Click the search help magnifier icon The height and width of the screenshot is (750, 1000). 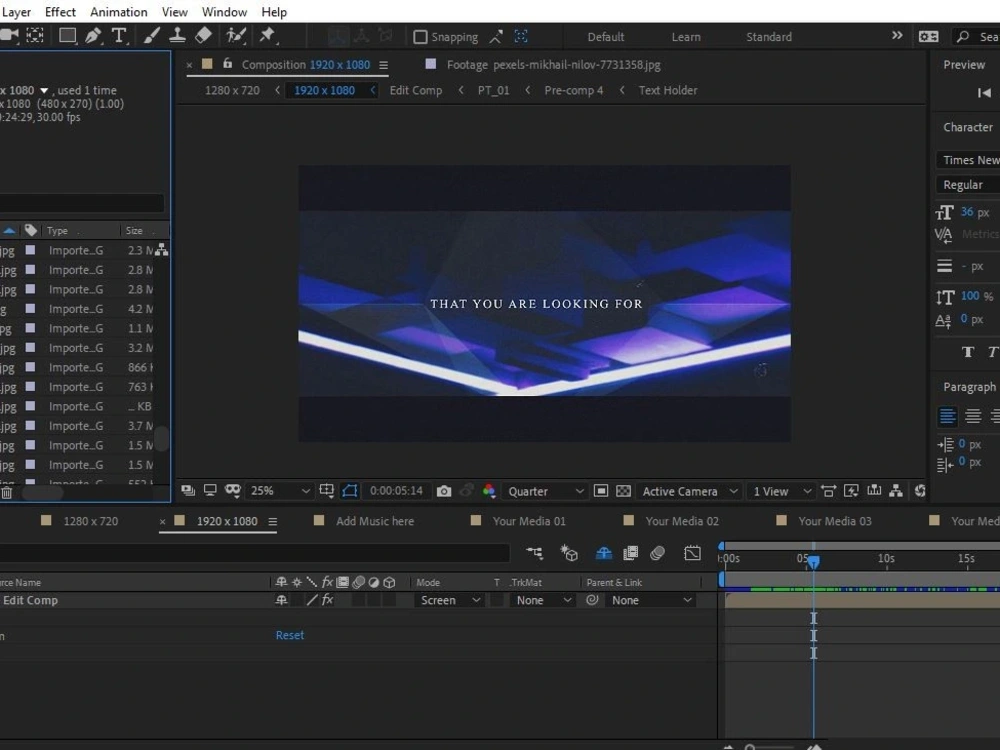tap(963, 36)
